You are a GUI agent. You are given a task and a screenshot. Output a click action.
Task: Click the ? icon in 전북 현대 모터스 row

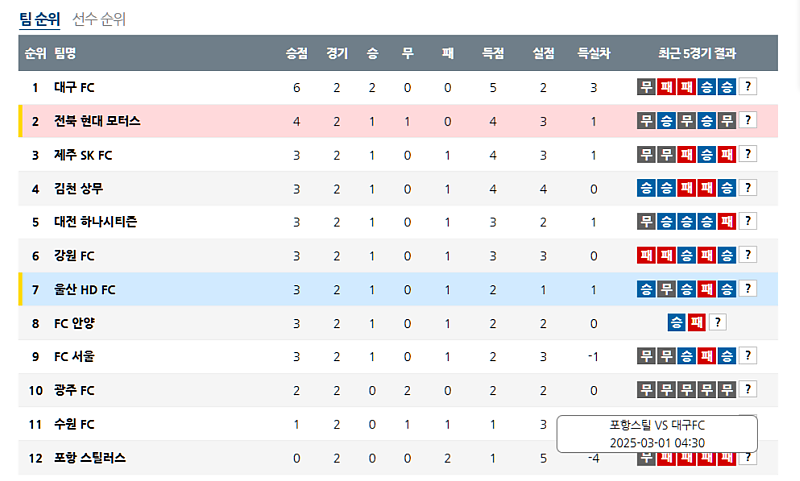pos(747,121)
